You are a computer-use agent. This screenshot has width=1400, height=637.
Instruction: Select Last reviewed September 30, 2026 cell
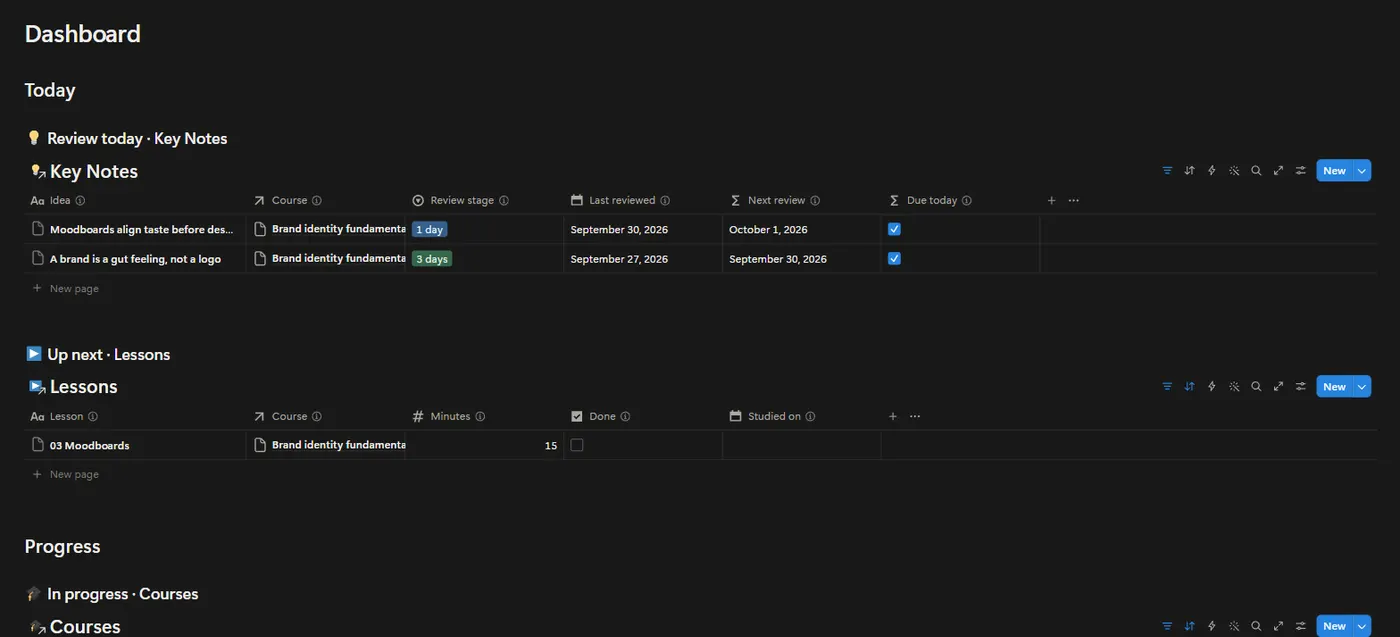[643, 230]
